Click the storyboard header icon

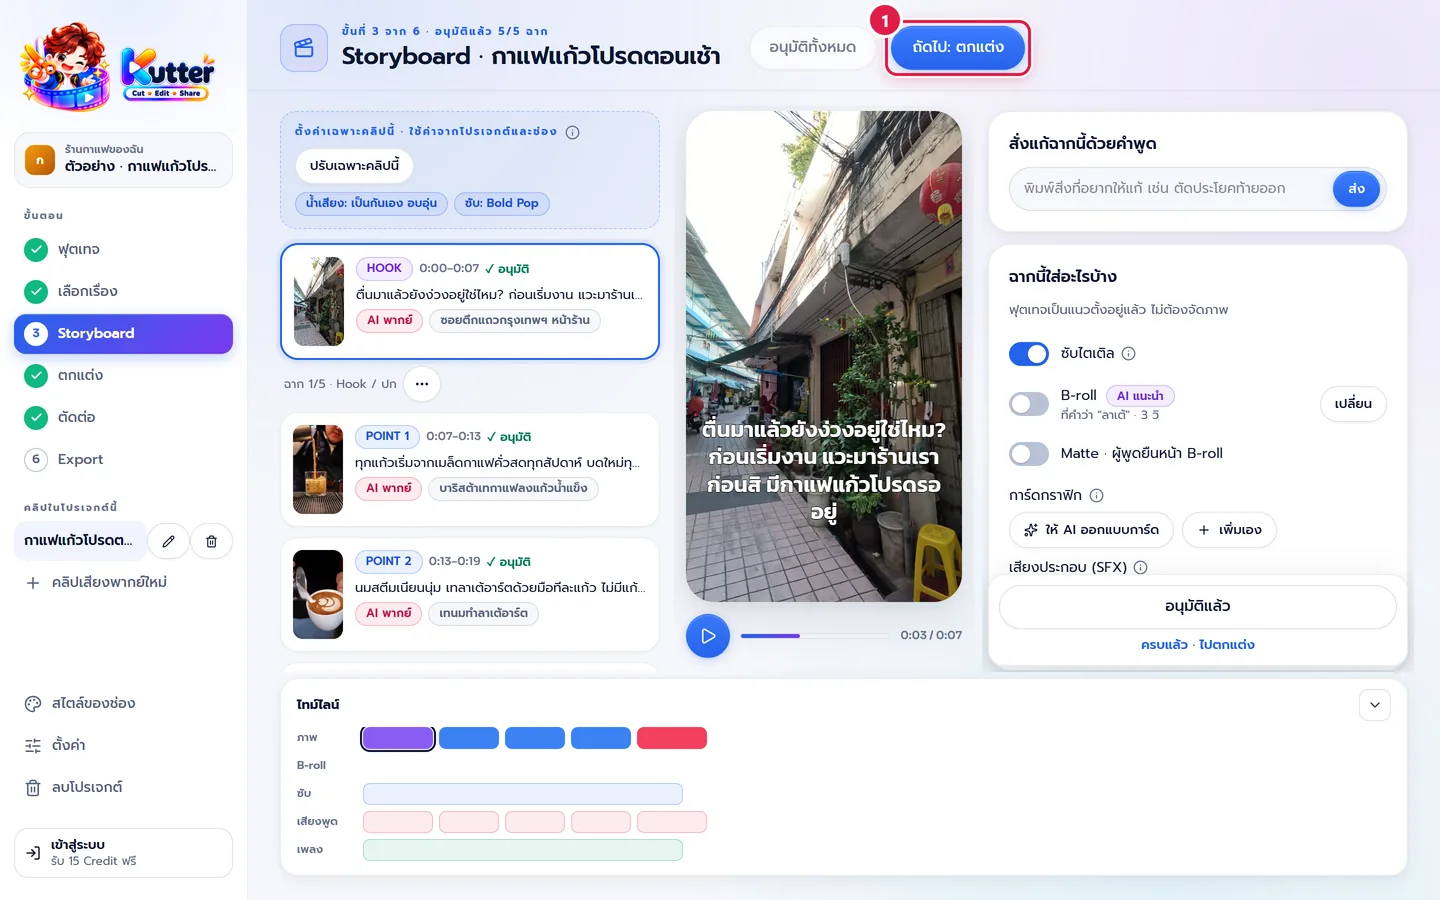[x=304, y=48]
